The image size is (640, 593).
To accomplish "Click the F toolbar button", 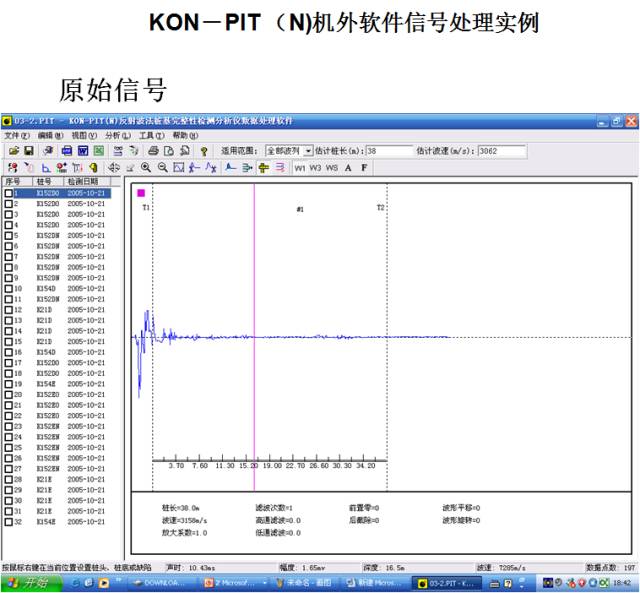I will (x=364, y=168).
